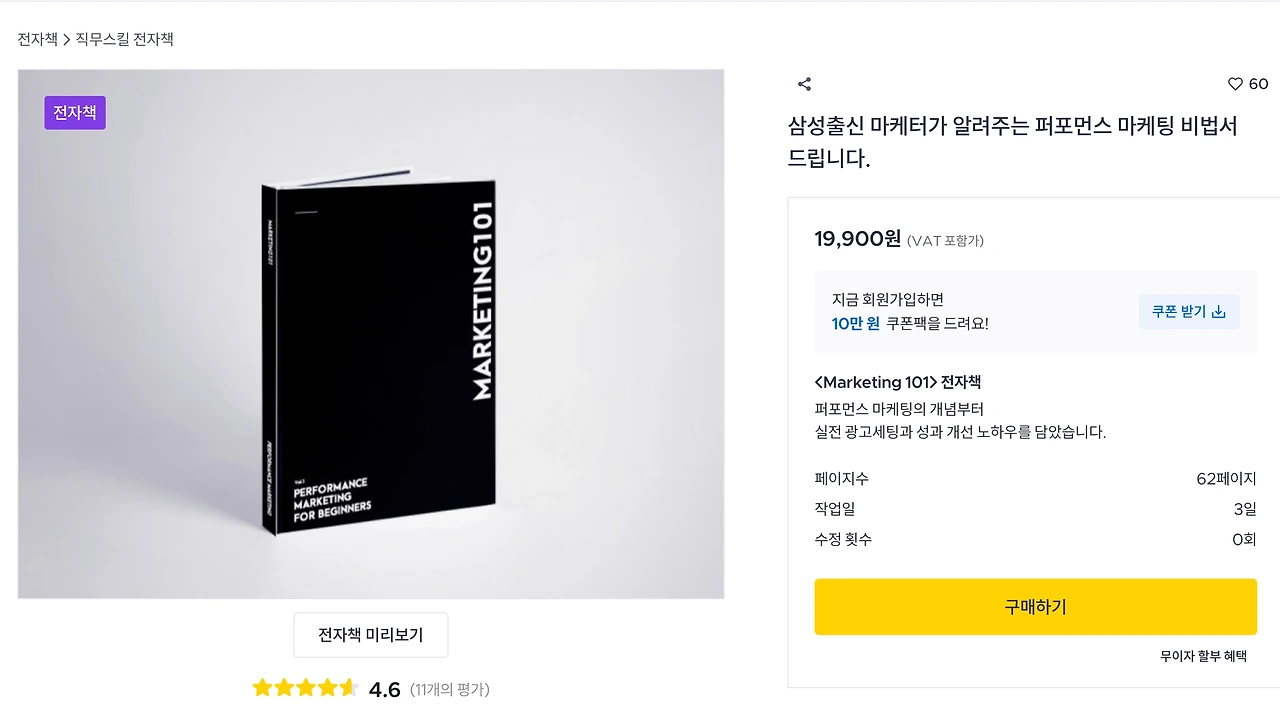Click the 10만 원 coupon pack text

click(856, 323)
